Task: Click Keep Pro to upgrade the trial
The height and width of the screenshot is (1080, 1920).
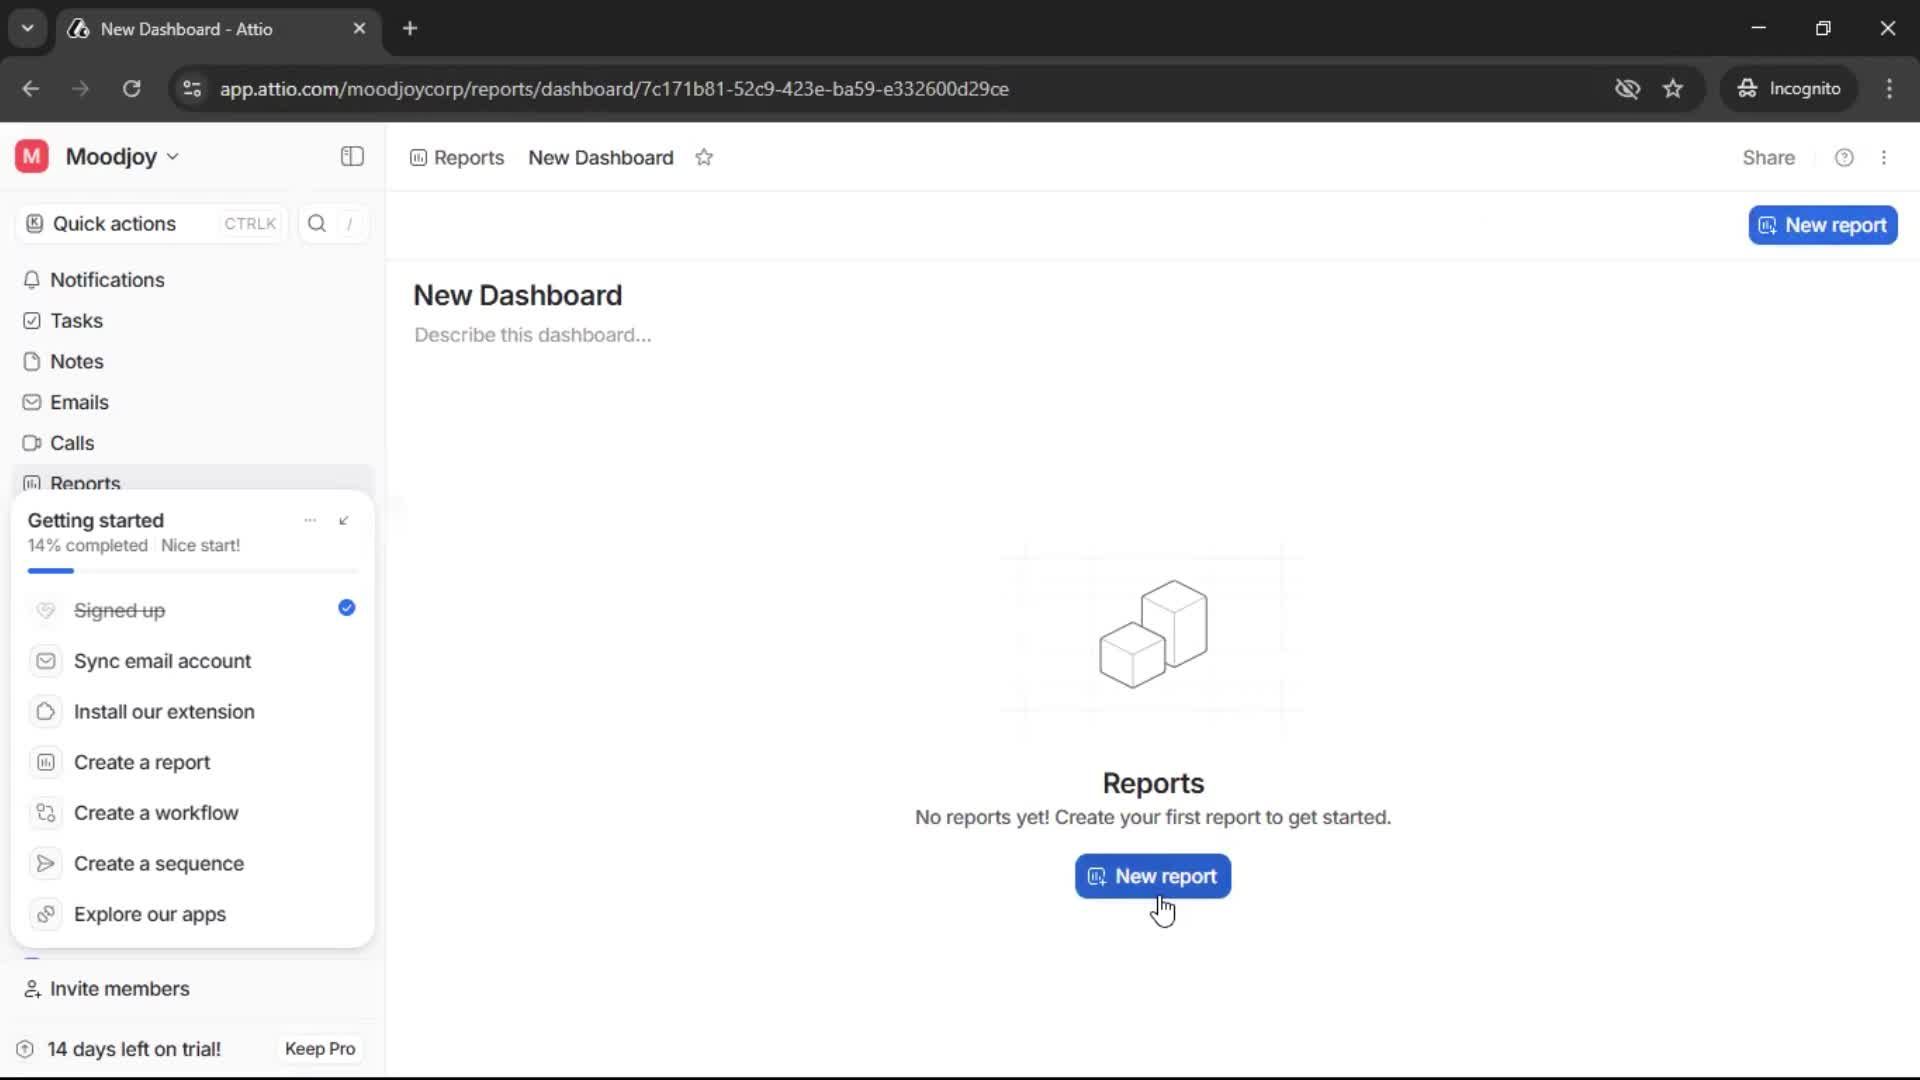Action: pyautogui.click(x=319, y=1048)
